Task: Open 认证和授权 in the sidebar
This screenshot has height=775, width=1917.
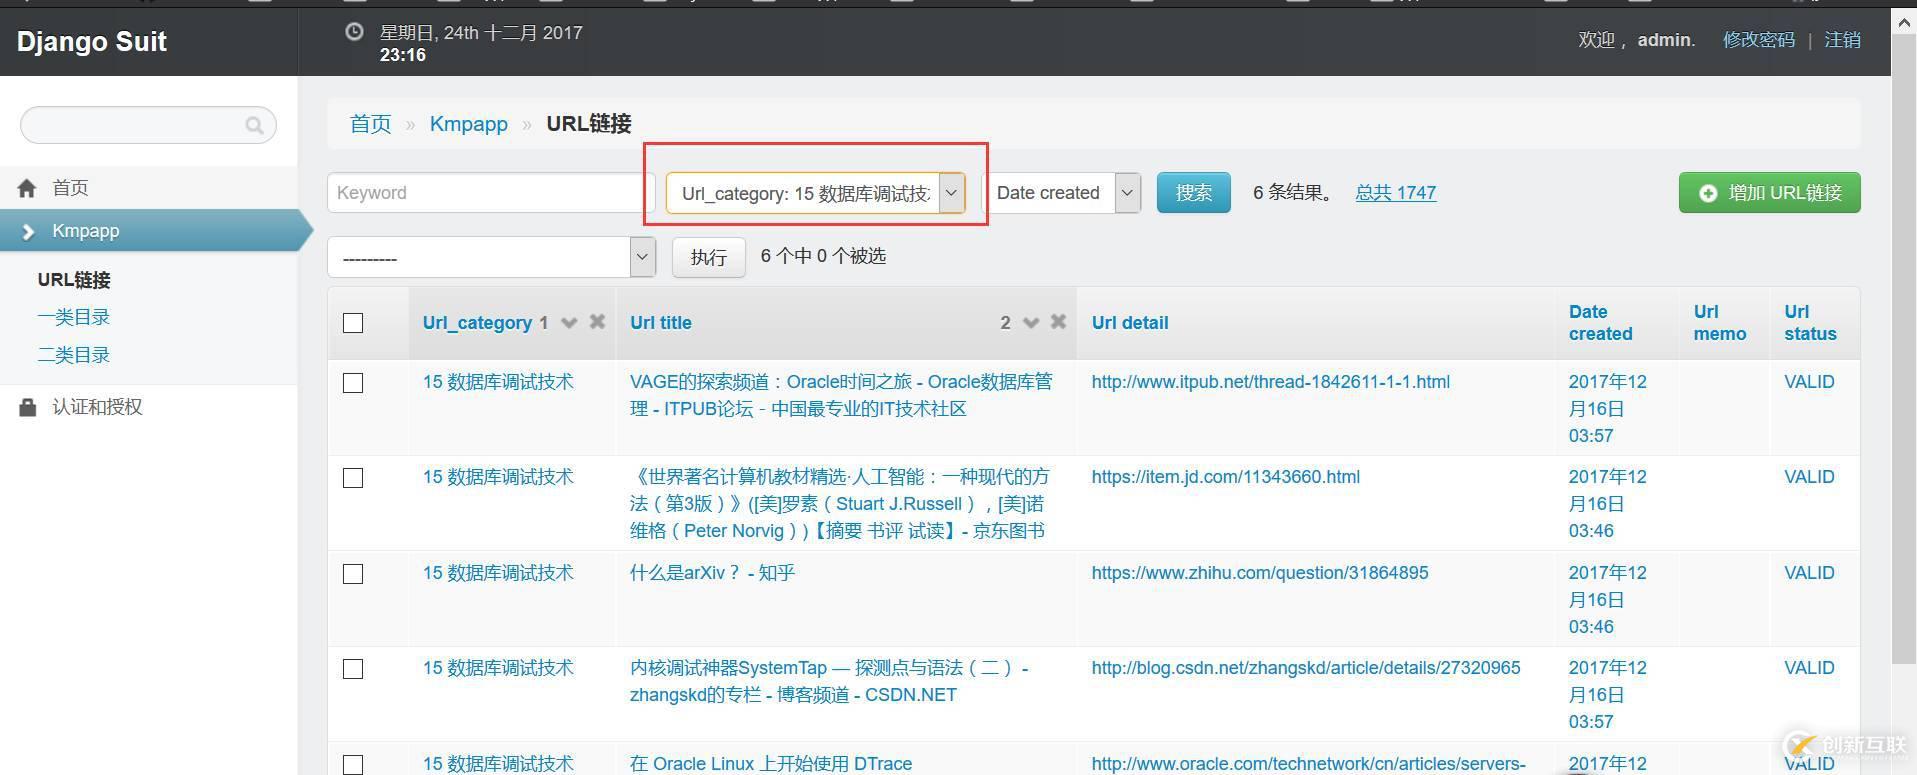Action: pyautogui.click(x=97, y=407)
